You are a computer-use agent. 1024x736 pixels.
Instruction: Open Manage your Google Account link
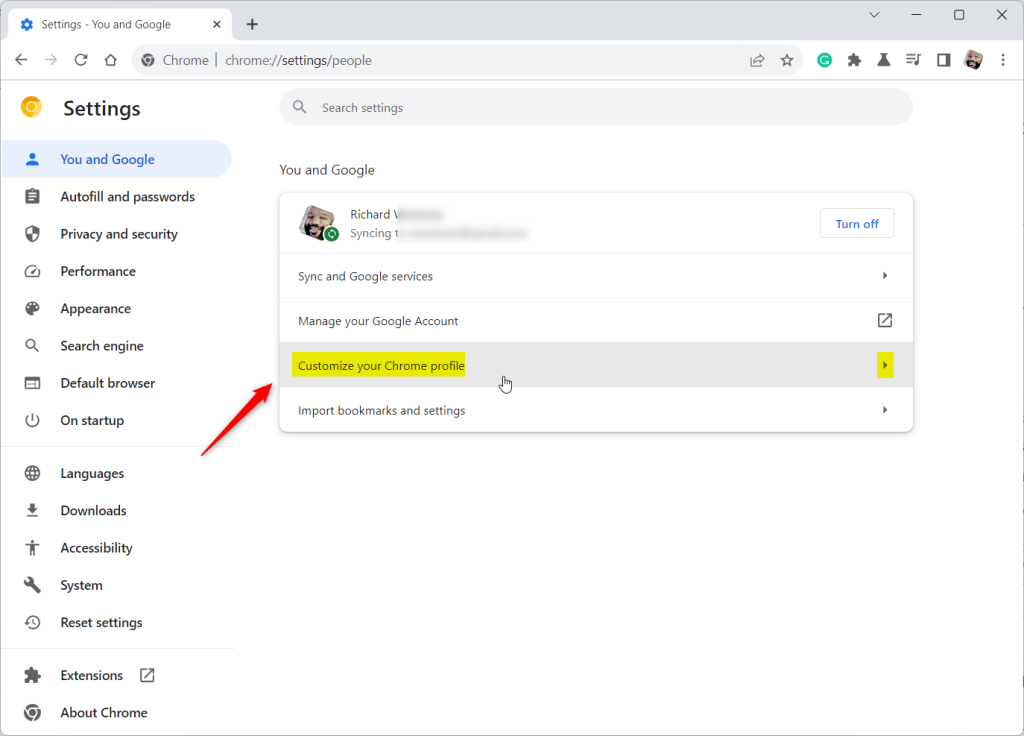[596, 321]
